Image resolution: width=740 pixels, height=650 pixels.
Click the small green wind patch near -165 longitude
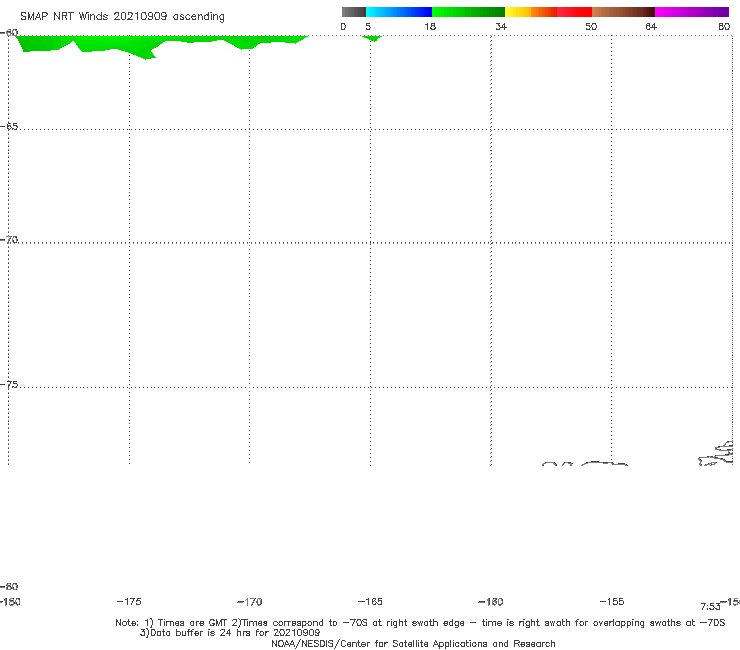coord(372,38)
